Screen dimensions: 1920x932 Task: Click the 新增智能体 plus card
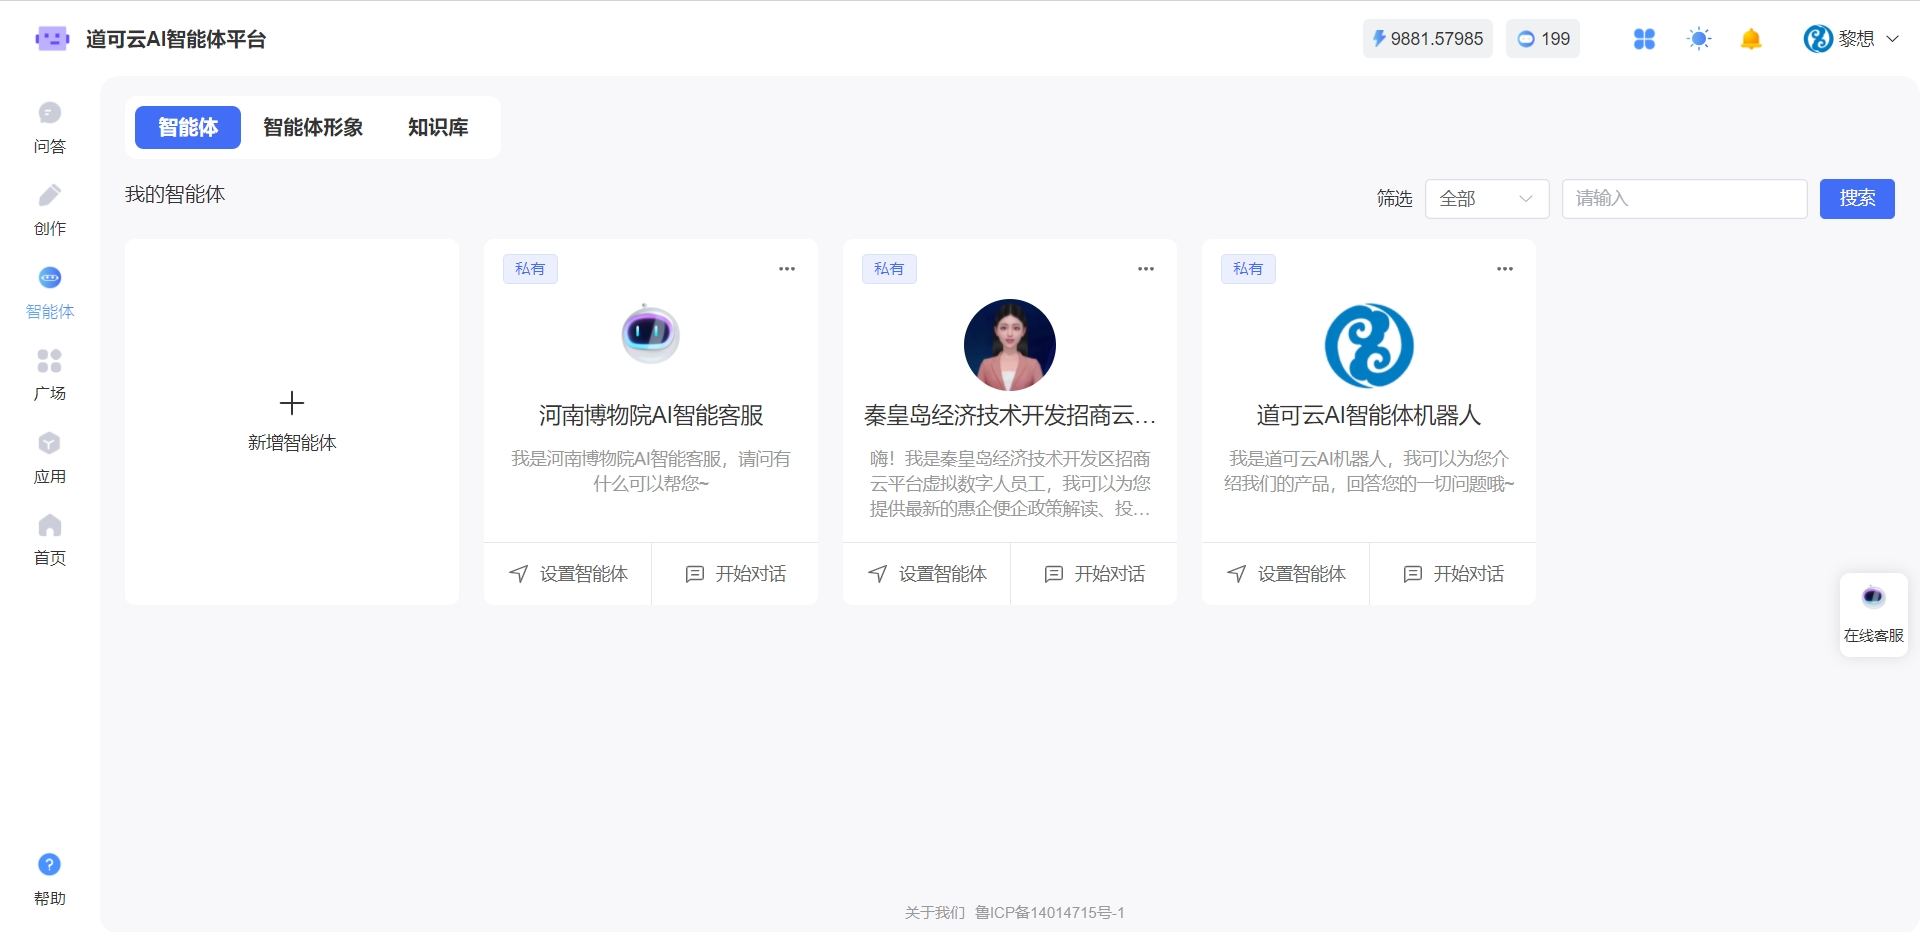point(292,421)
